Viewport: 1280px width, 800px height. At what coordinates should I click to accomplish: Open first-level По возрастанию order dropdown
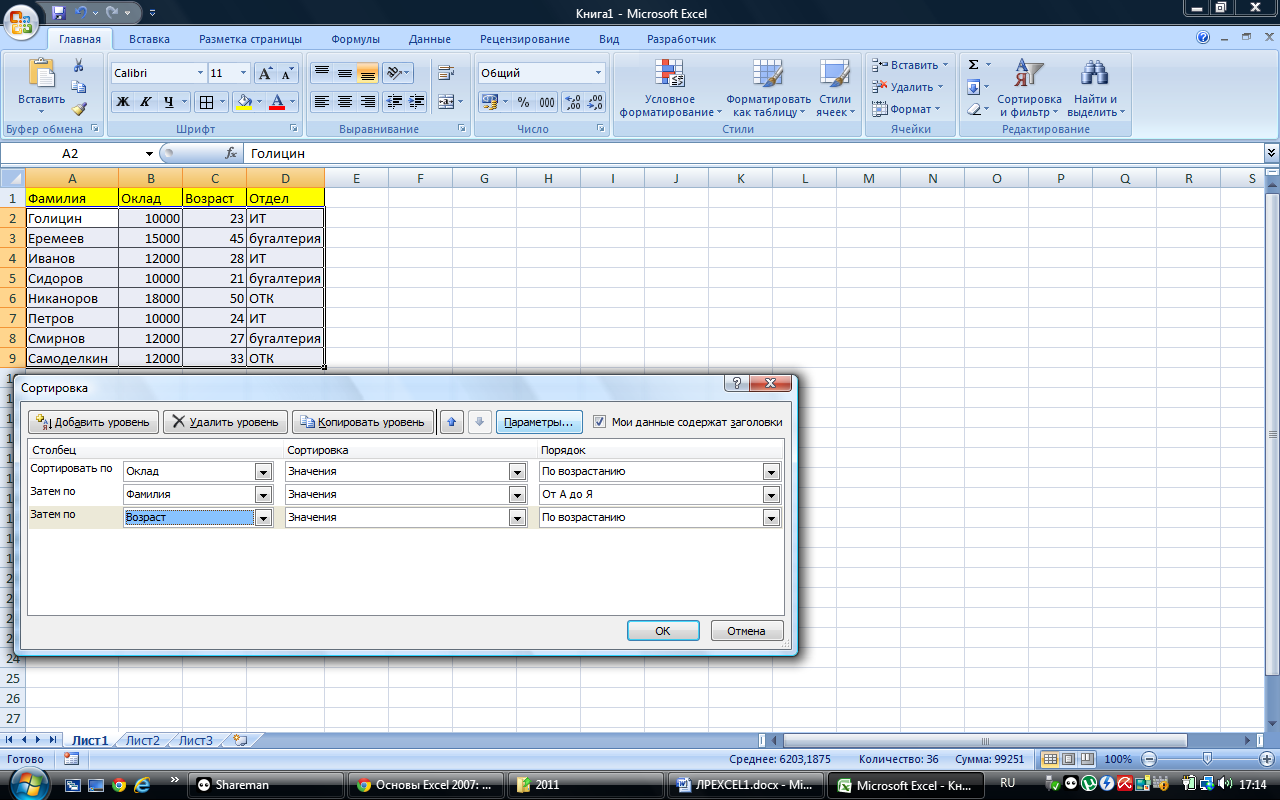tap(771, 471)
